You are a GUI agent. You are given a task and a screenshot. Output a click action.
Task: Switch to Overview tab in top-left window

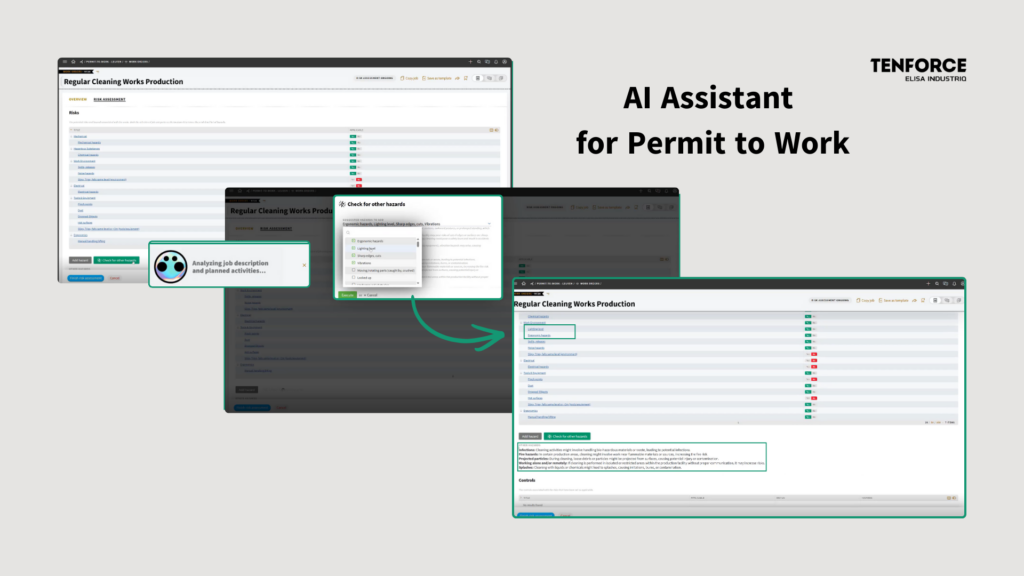[78, 99]
